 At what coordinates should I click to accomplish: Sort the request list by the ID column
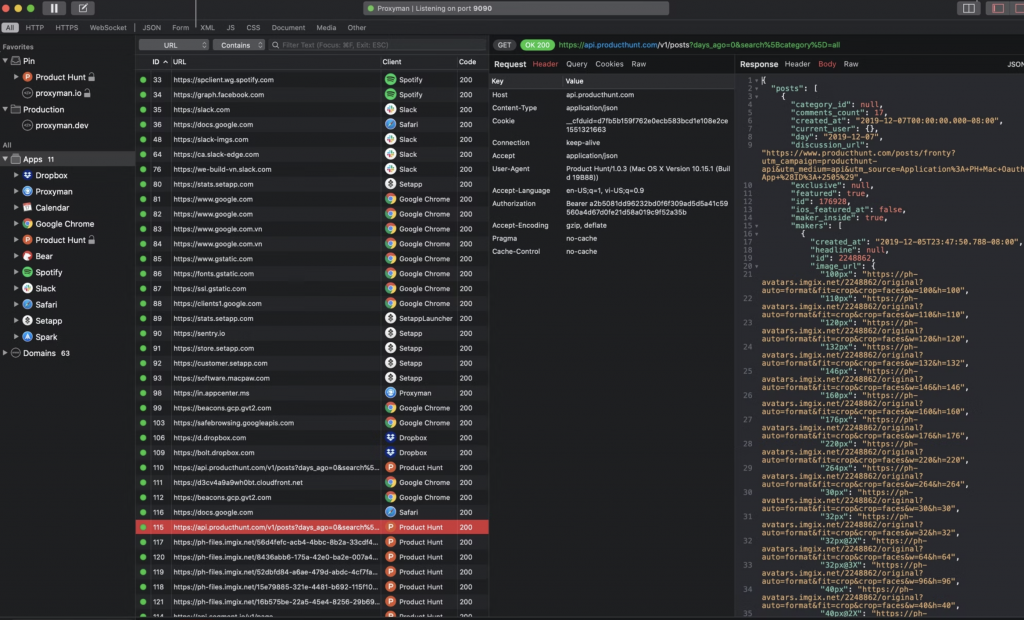159,62
